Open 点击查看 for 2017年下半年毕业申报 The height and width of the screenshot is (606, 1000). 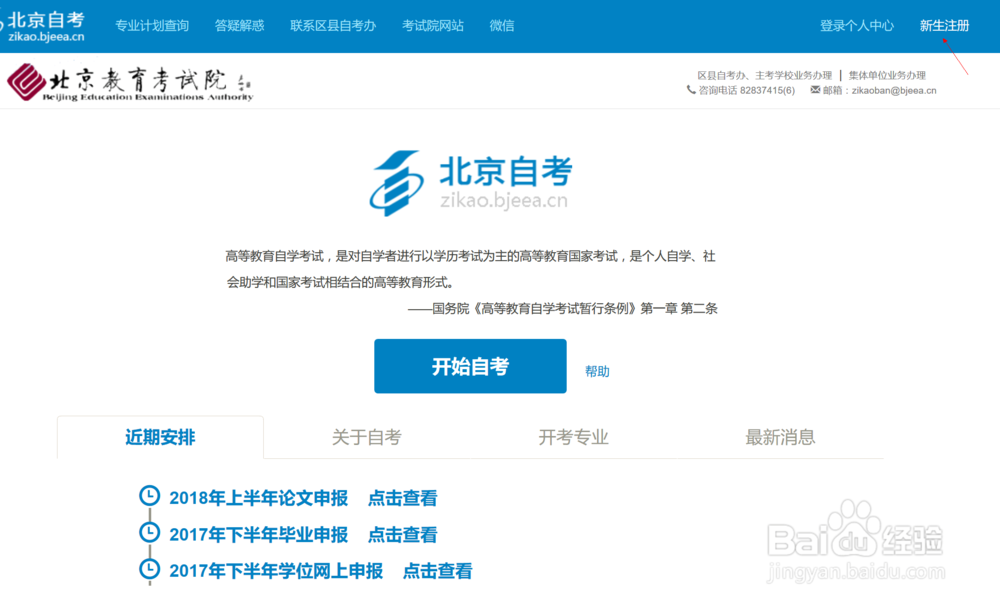coord(402,535)
